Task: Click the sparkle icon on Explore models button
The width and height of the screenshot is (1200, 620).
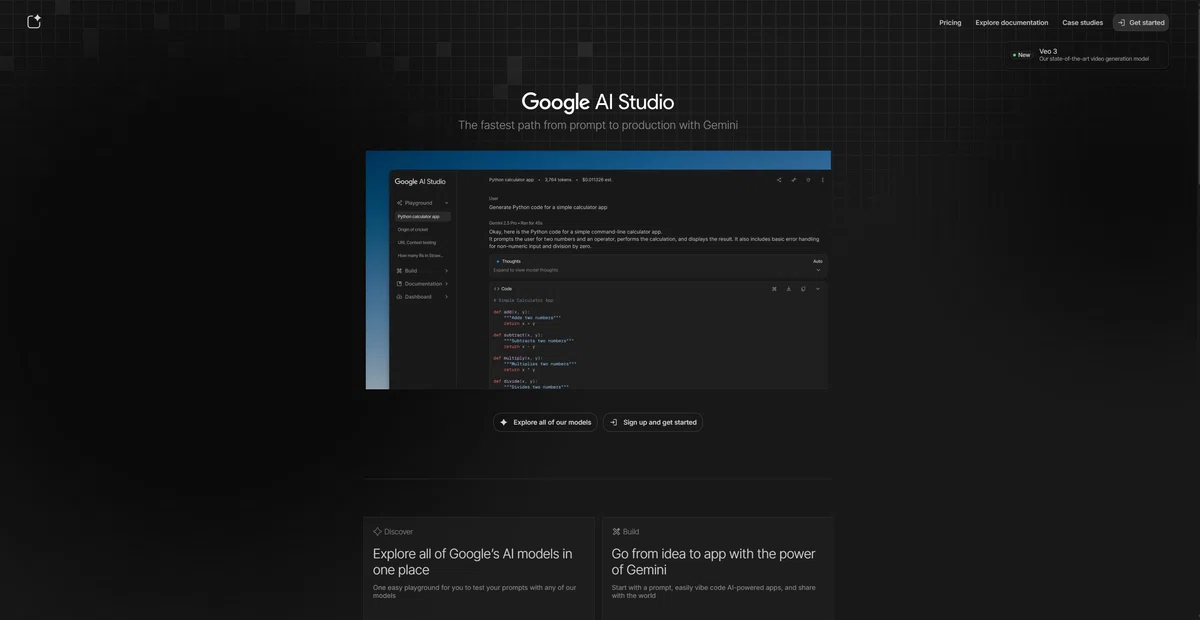Action: pyautogui.click(x=504, y=422)
